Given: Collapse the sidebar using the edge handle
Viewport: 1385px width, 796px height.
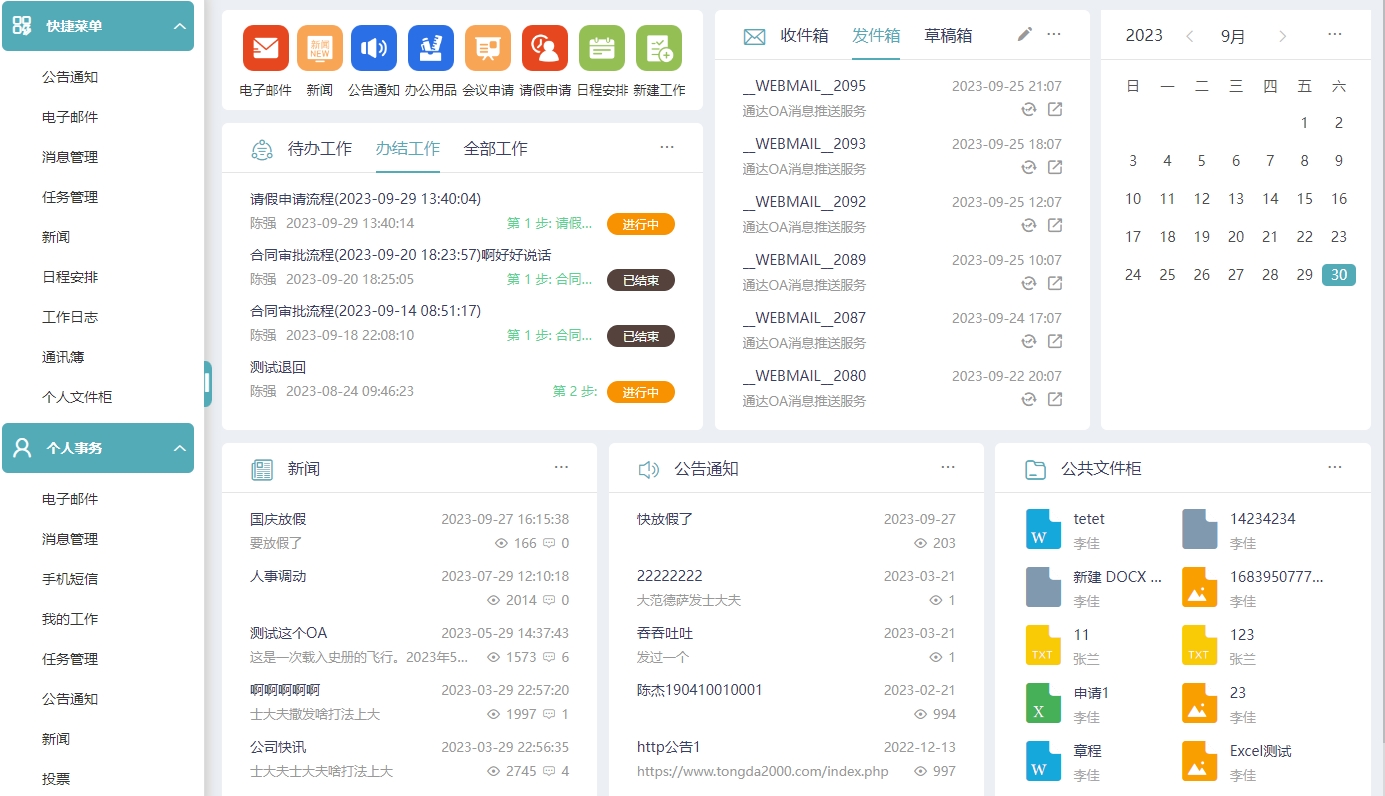Looking at the screenshot, I should point(207,384).
